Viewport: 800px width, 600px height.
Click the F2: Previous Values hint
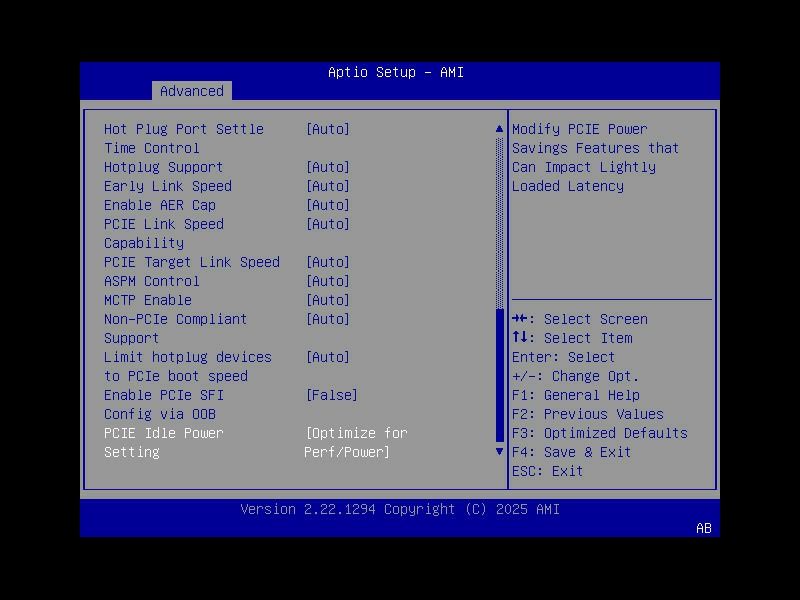coord(588,414)
